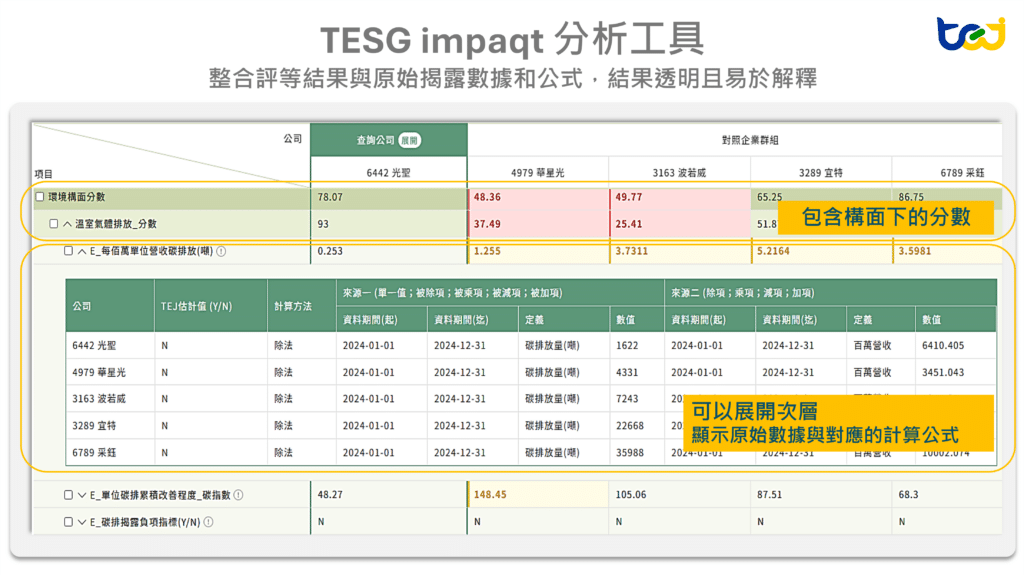
Task: Click the 6789 采鈺 company column heading
Action: click(962, 172)
